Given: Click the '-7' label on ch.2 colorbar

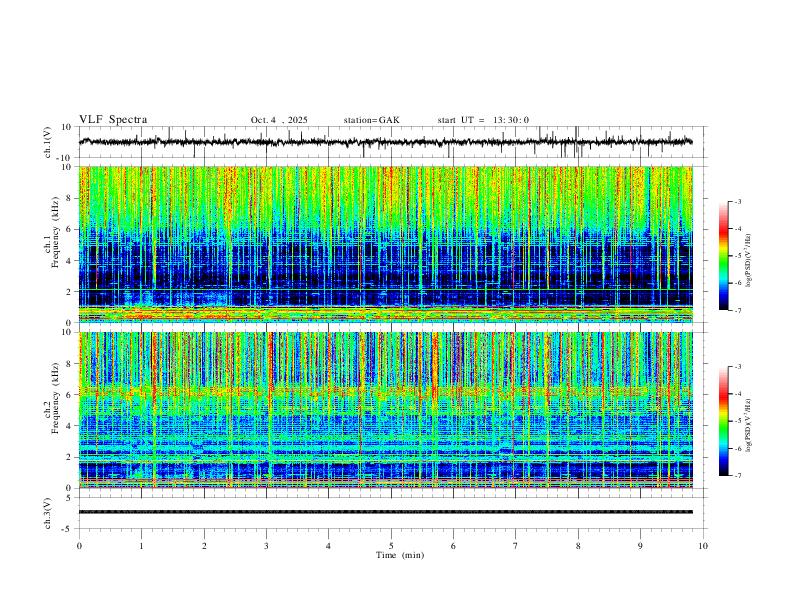Looking at the screenshot, I should pyautogui.click(x=737, y=476).
